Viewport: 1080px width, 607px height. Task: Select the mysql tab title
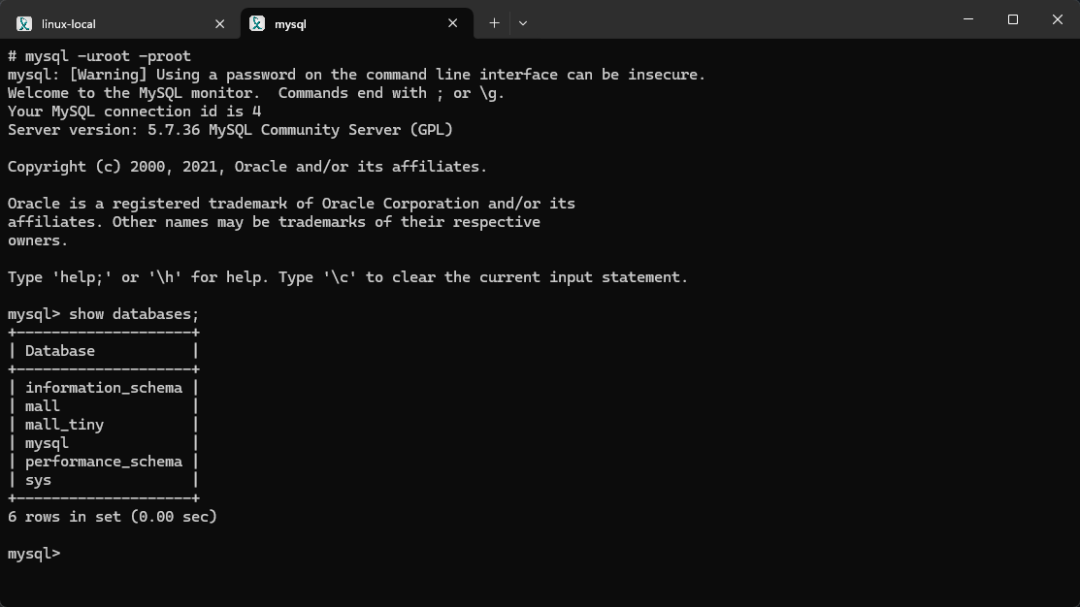[290, 24]
